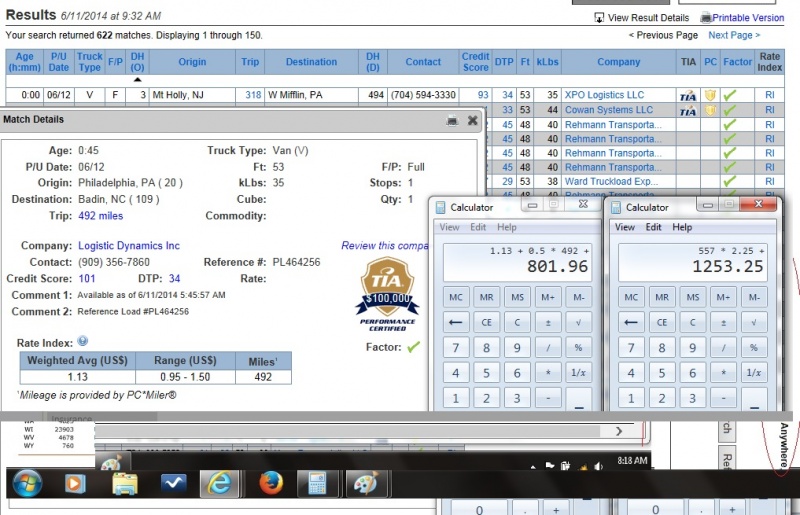Open View menu in right Calculator
Image resolution: width=800 pixels, height=515 pixels.
pyautogui.click(x=625, y=227)
